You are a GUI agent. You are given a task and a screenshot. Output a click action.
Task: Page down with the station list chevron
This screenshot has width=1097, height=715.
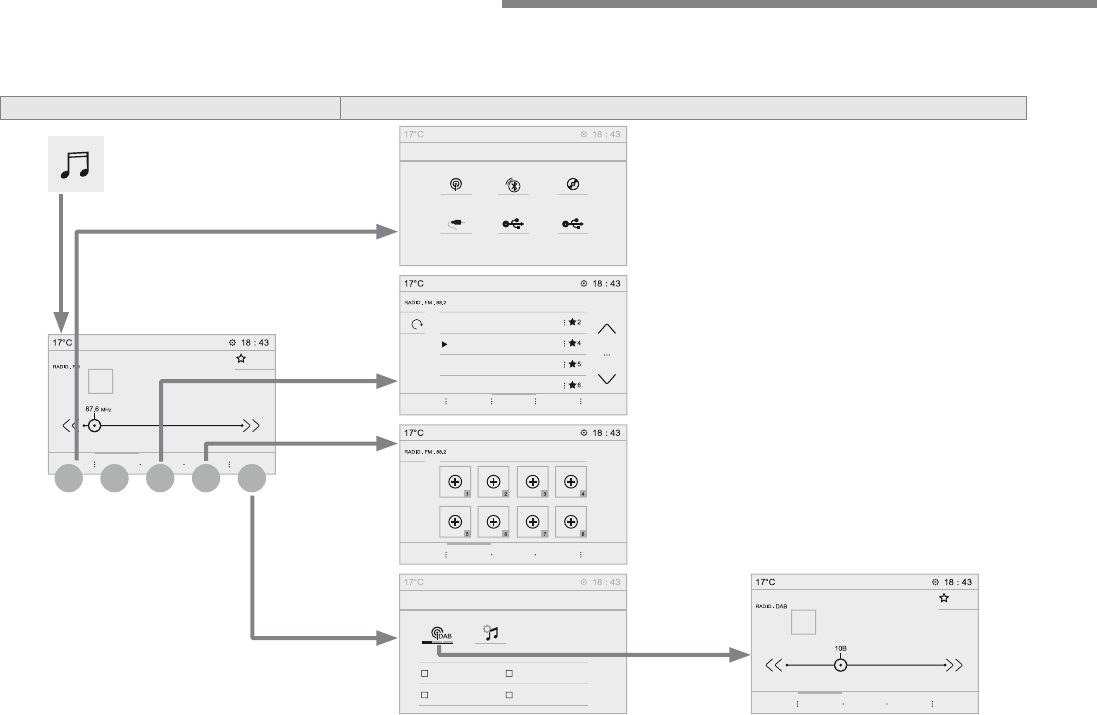(607, 379)
